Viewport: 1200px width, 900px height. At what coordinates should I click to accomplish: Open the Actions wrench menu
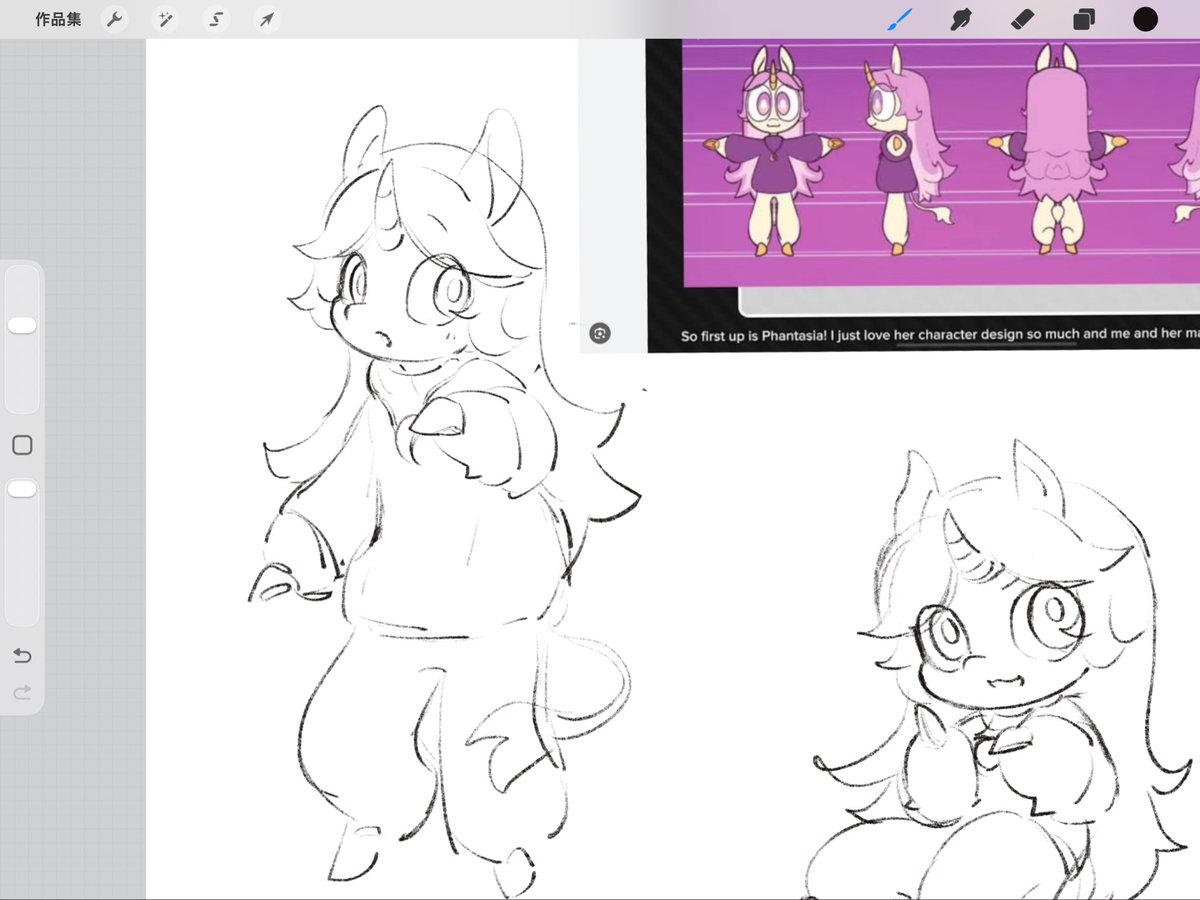click(115, 19)
